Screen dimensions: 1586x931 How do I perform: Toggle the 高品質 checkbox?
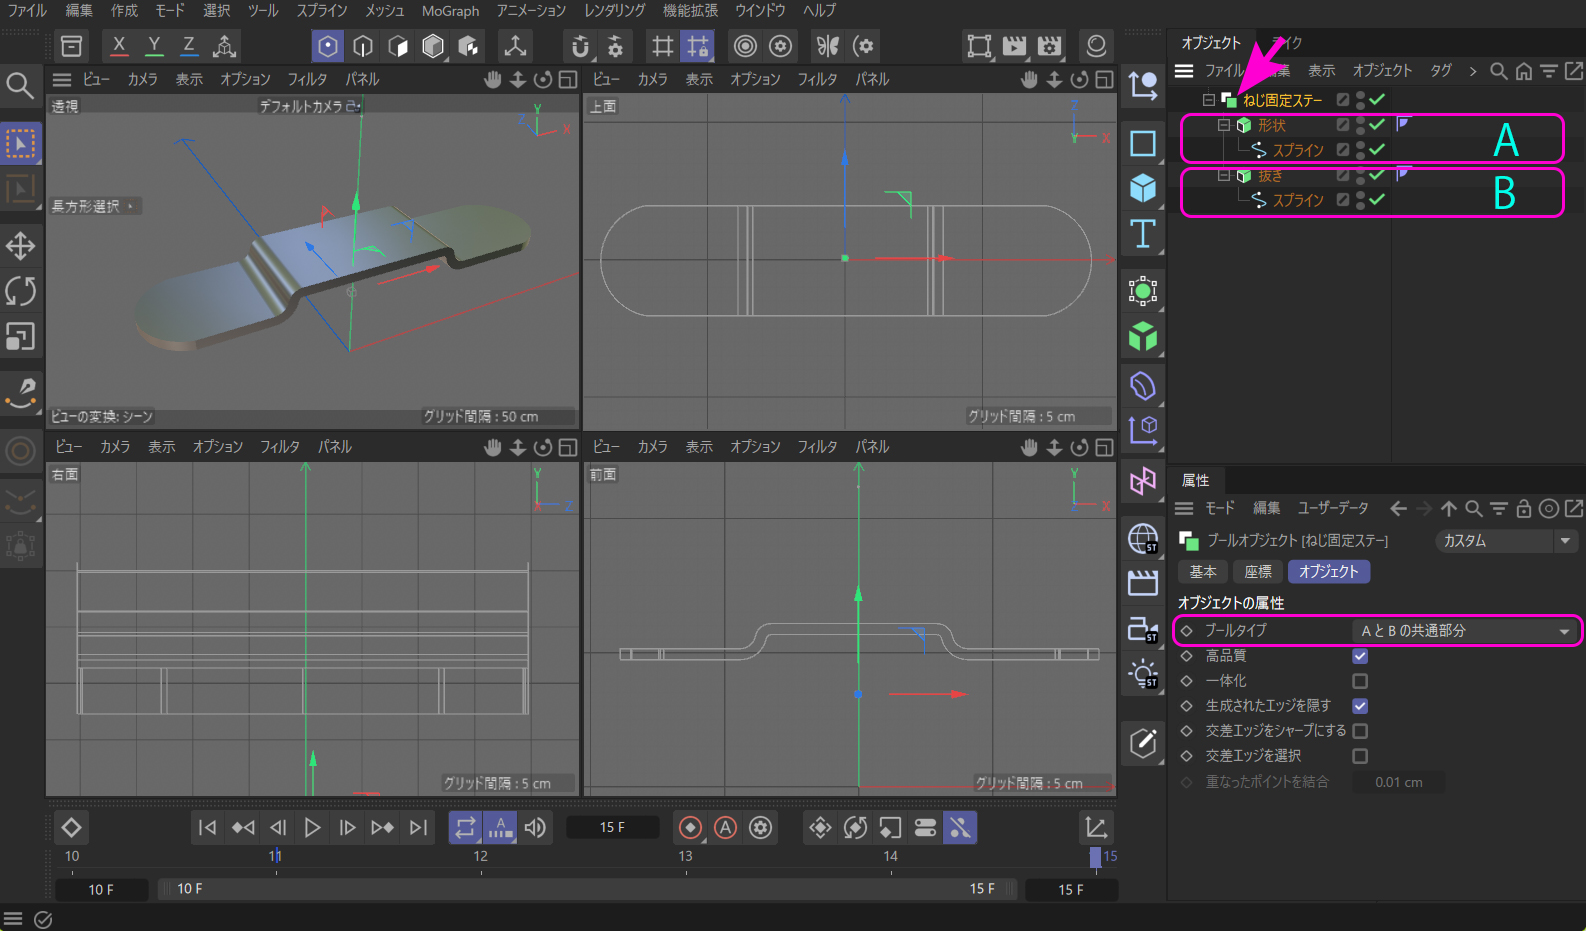point(1360,656)
